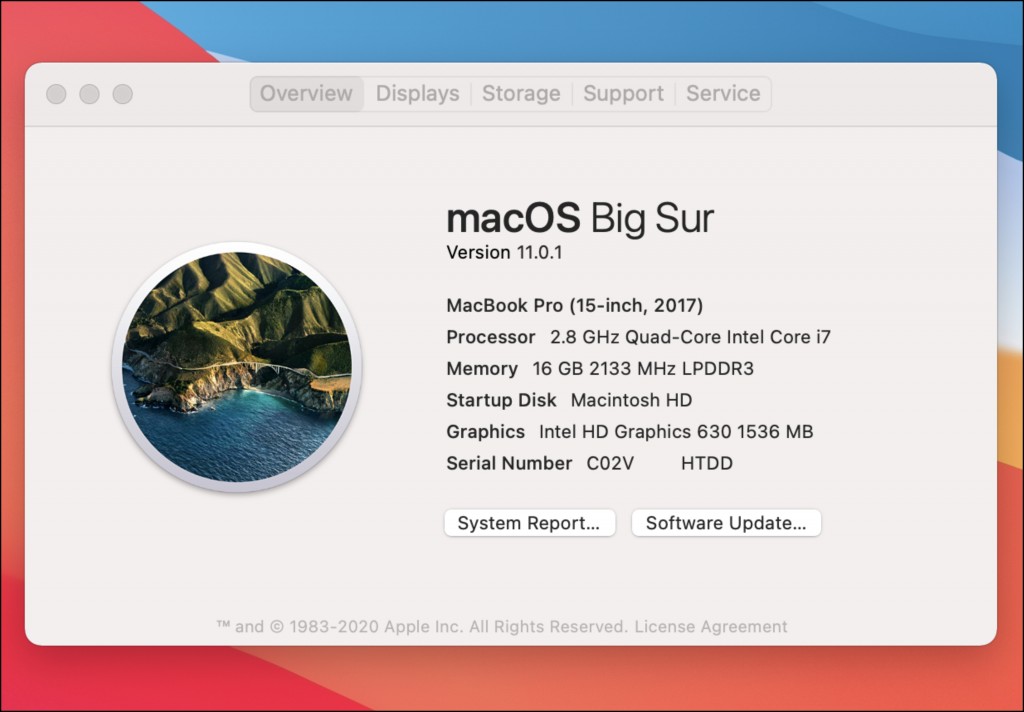Click the memory value 16 GB 2133 MHz LPDDR3
The height and width of the screenshot is (712, 1024).
coord(643,369)
